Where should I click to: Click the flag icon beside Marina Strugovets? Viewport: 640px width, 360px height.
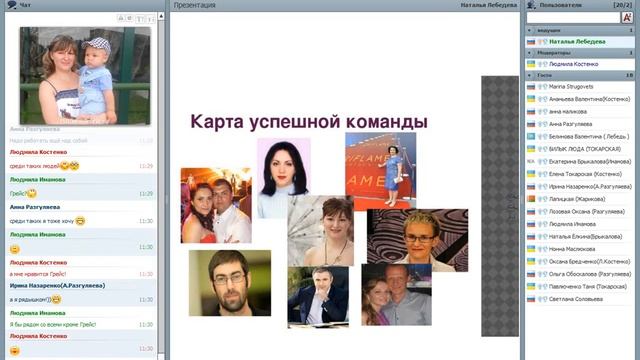coord(531,87)
